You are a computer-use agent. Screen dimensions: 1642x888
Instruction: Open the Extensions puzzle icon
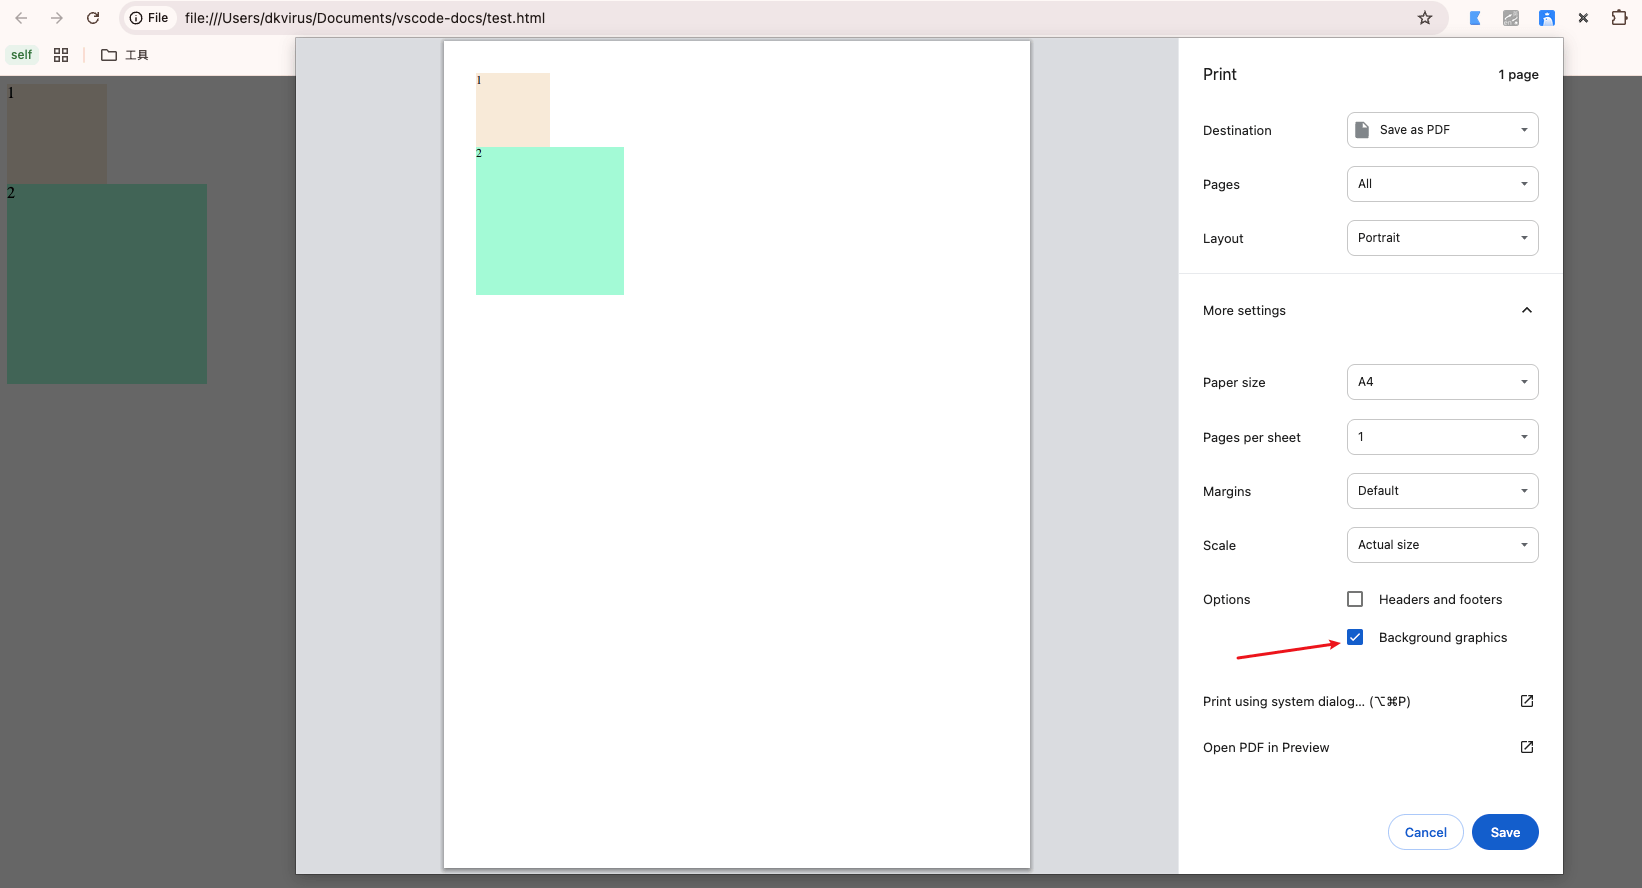pos(1619,18)
